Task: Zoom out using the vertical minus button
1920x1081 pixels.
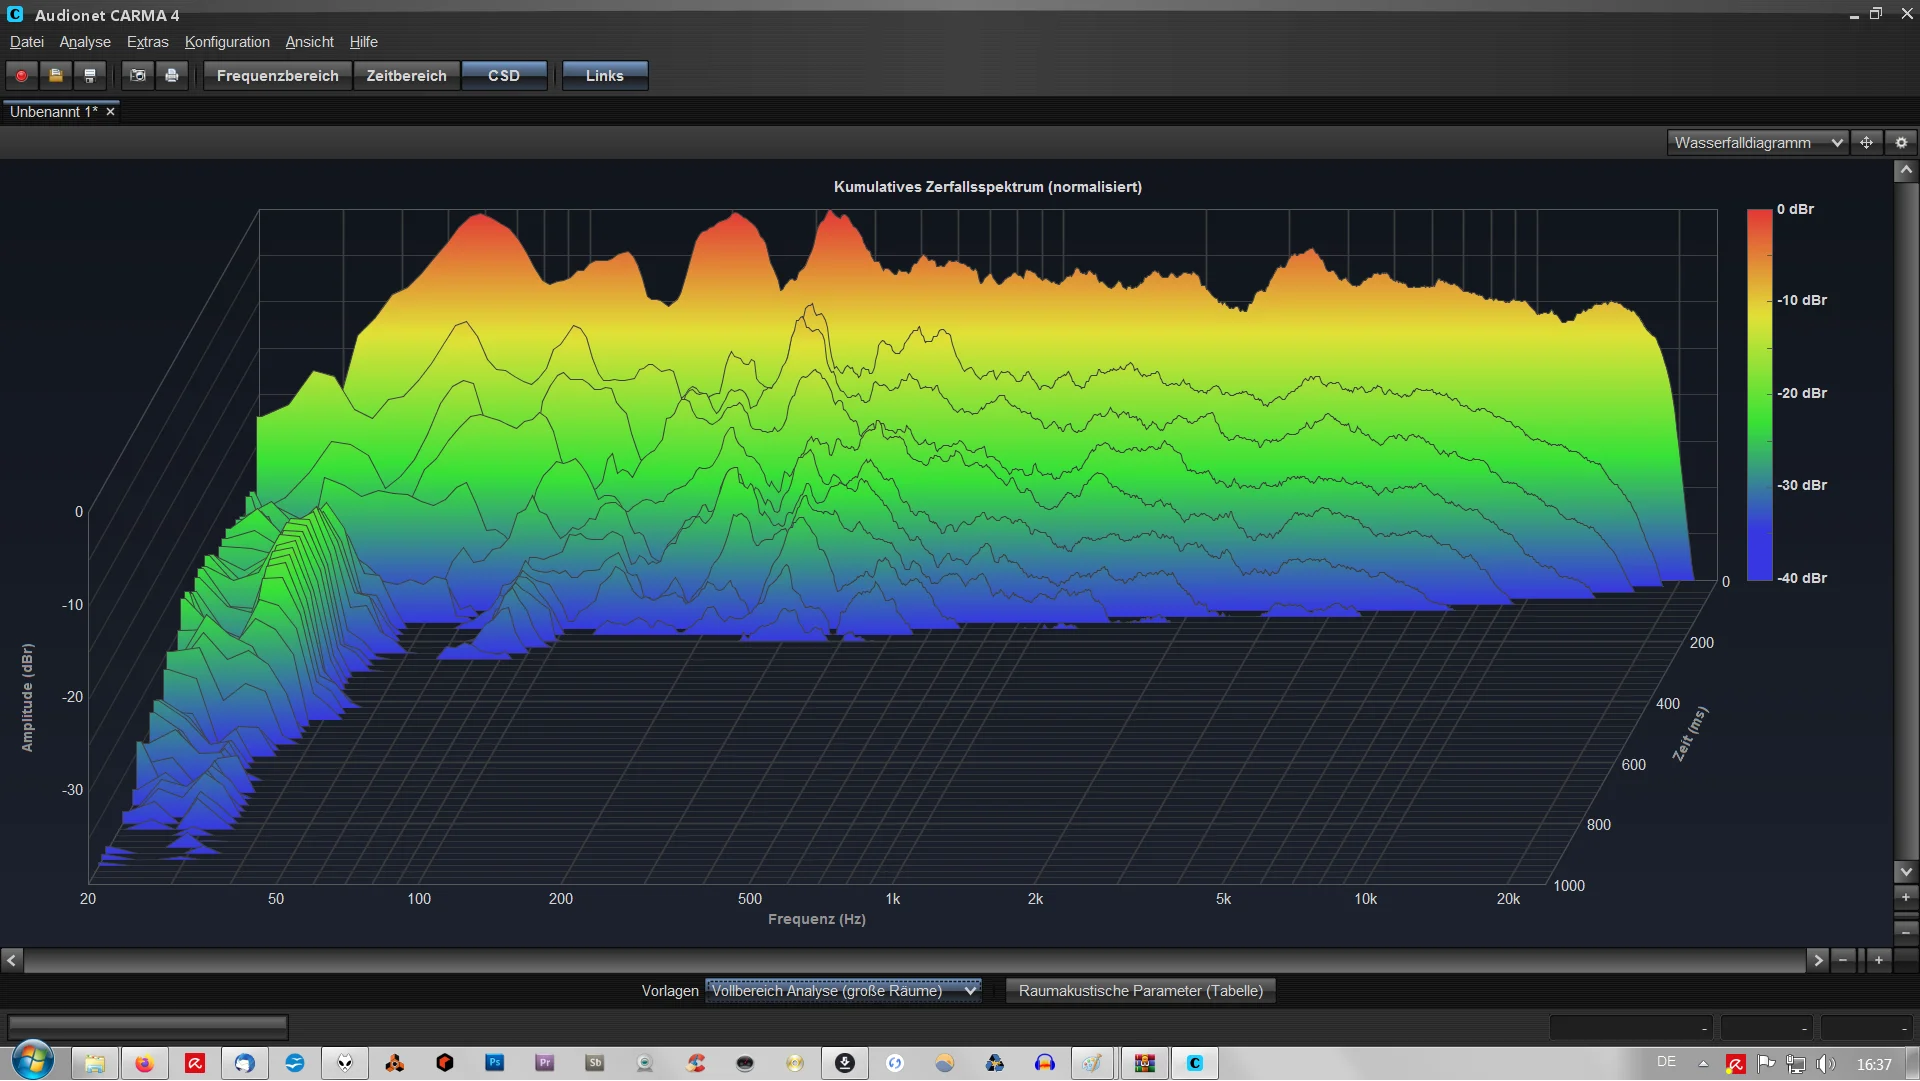Action: 1906,932
